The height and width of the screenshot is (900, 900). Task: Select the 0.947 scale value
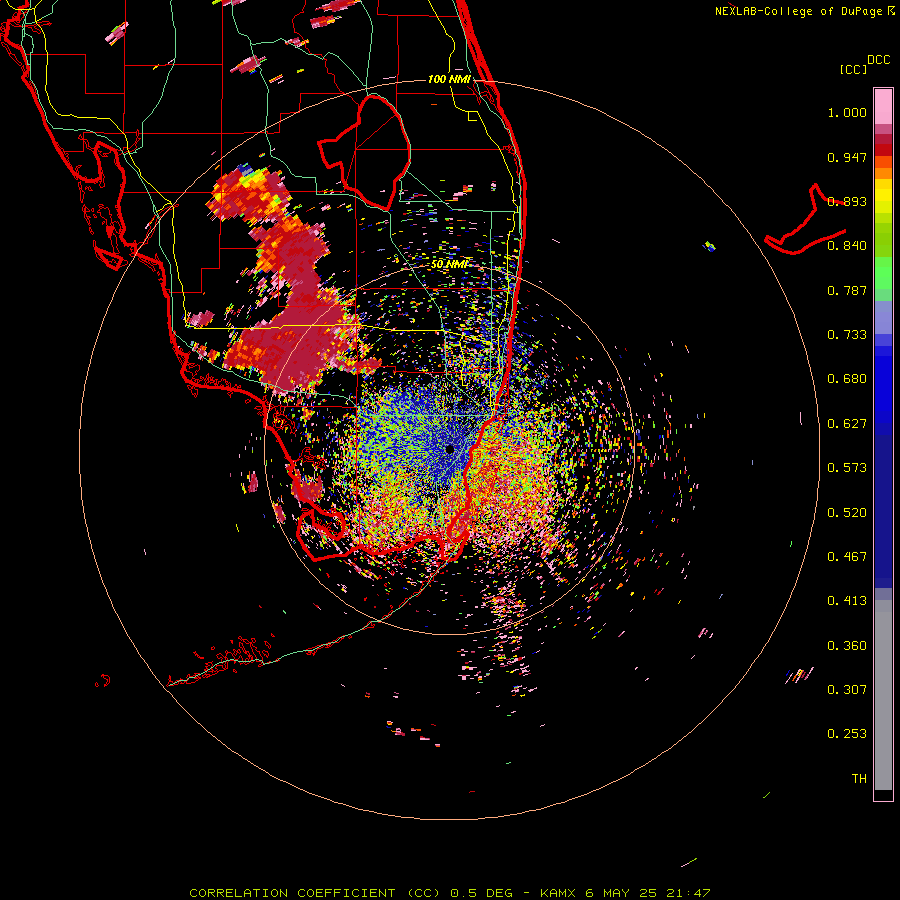click(x=847, y=157)
